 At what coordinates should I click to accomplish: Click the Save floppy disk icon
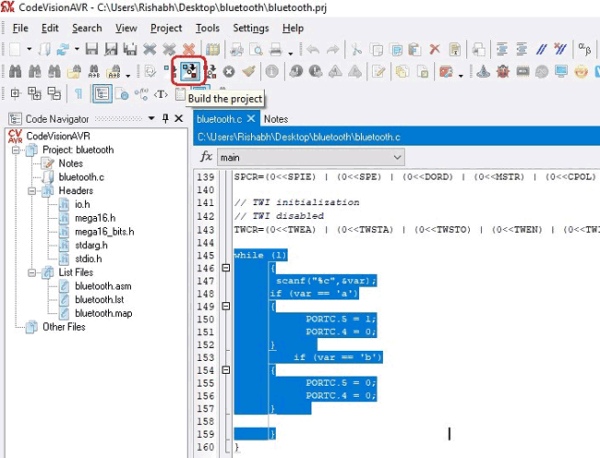tap(91, 48)
